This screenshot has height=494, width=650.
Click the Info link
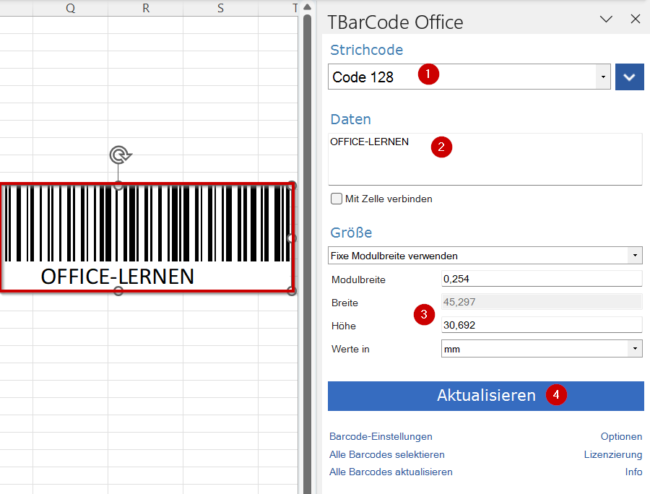[x=633, y=472]
